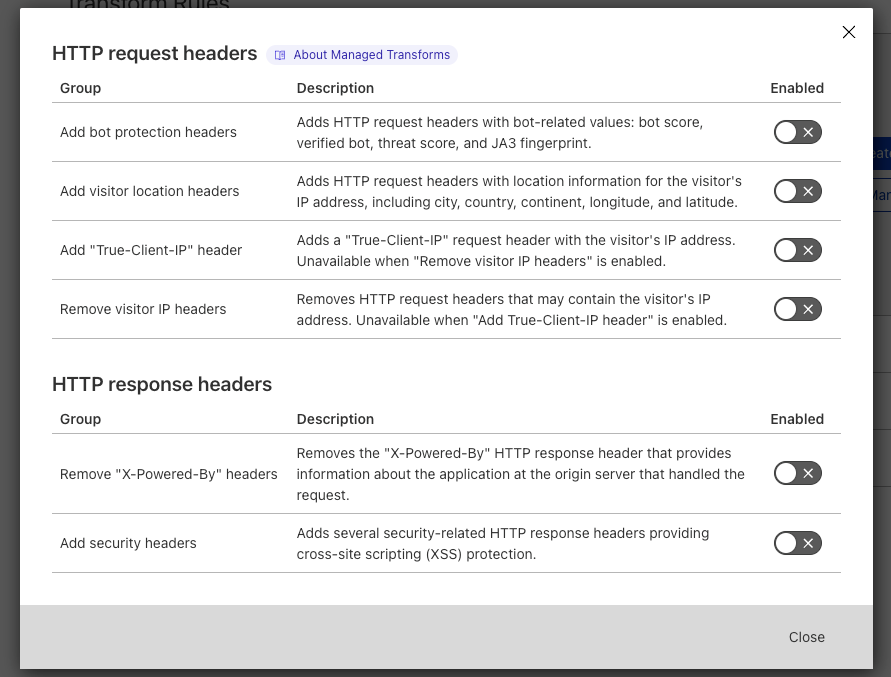Switch on Remove "X-Powered-By" headers toggle
The width and height of the screenshot is (891, 677).
click(x=797, y=473)
